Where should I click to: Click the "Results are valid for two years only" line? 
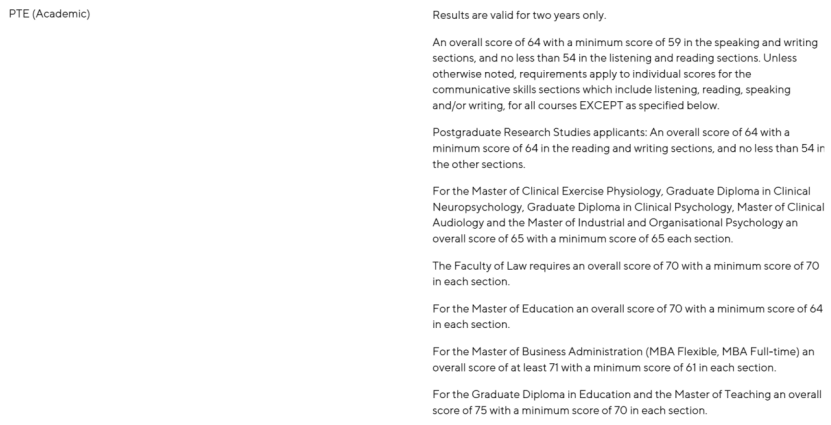[x=519, y=15]
